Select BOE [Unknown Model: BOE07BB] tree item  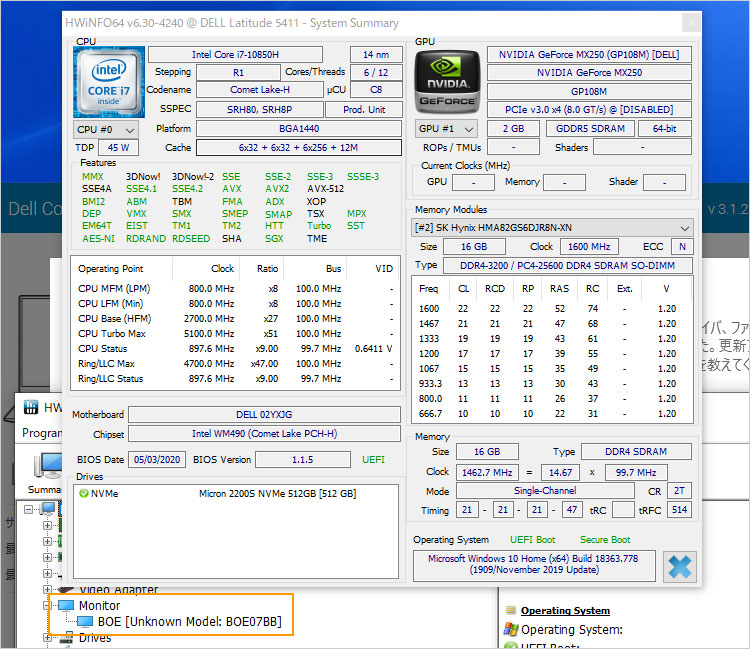189,621
